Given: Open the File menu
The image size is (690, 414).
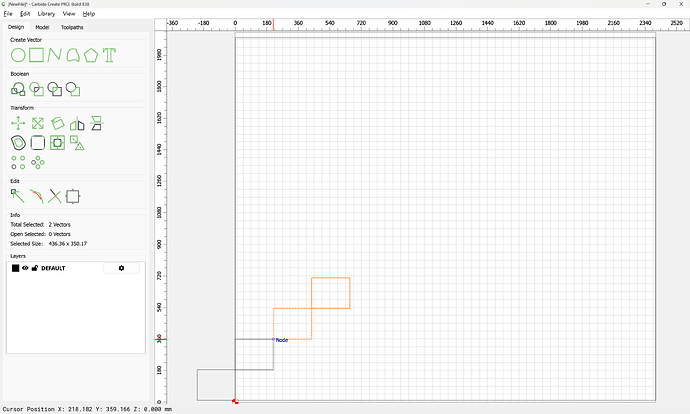Looking at the screenshot, I should (8, 14).
